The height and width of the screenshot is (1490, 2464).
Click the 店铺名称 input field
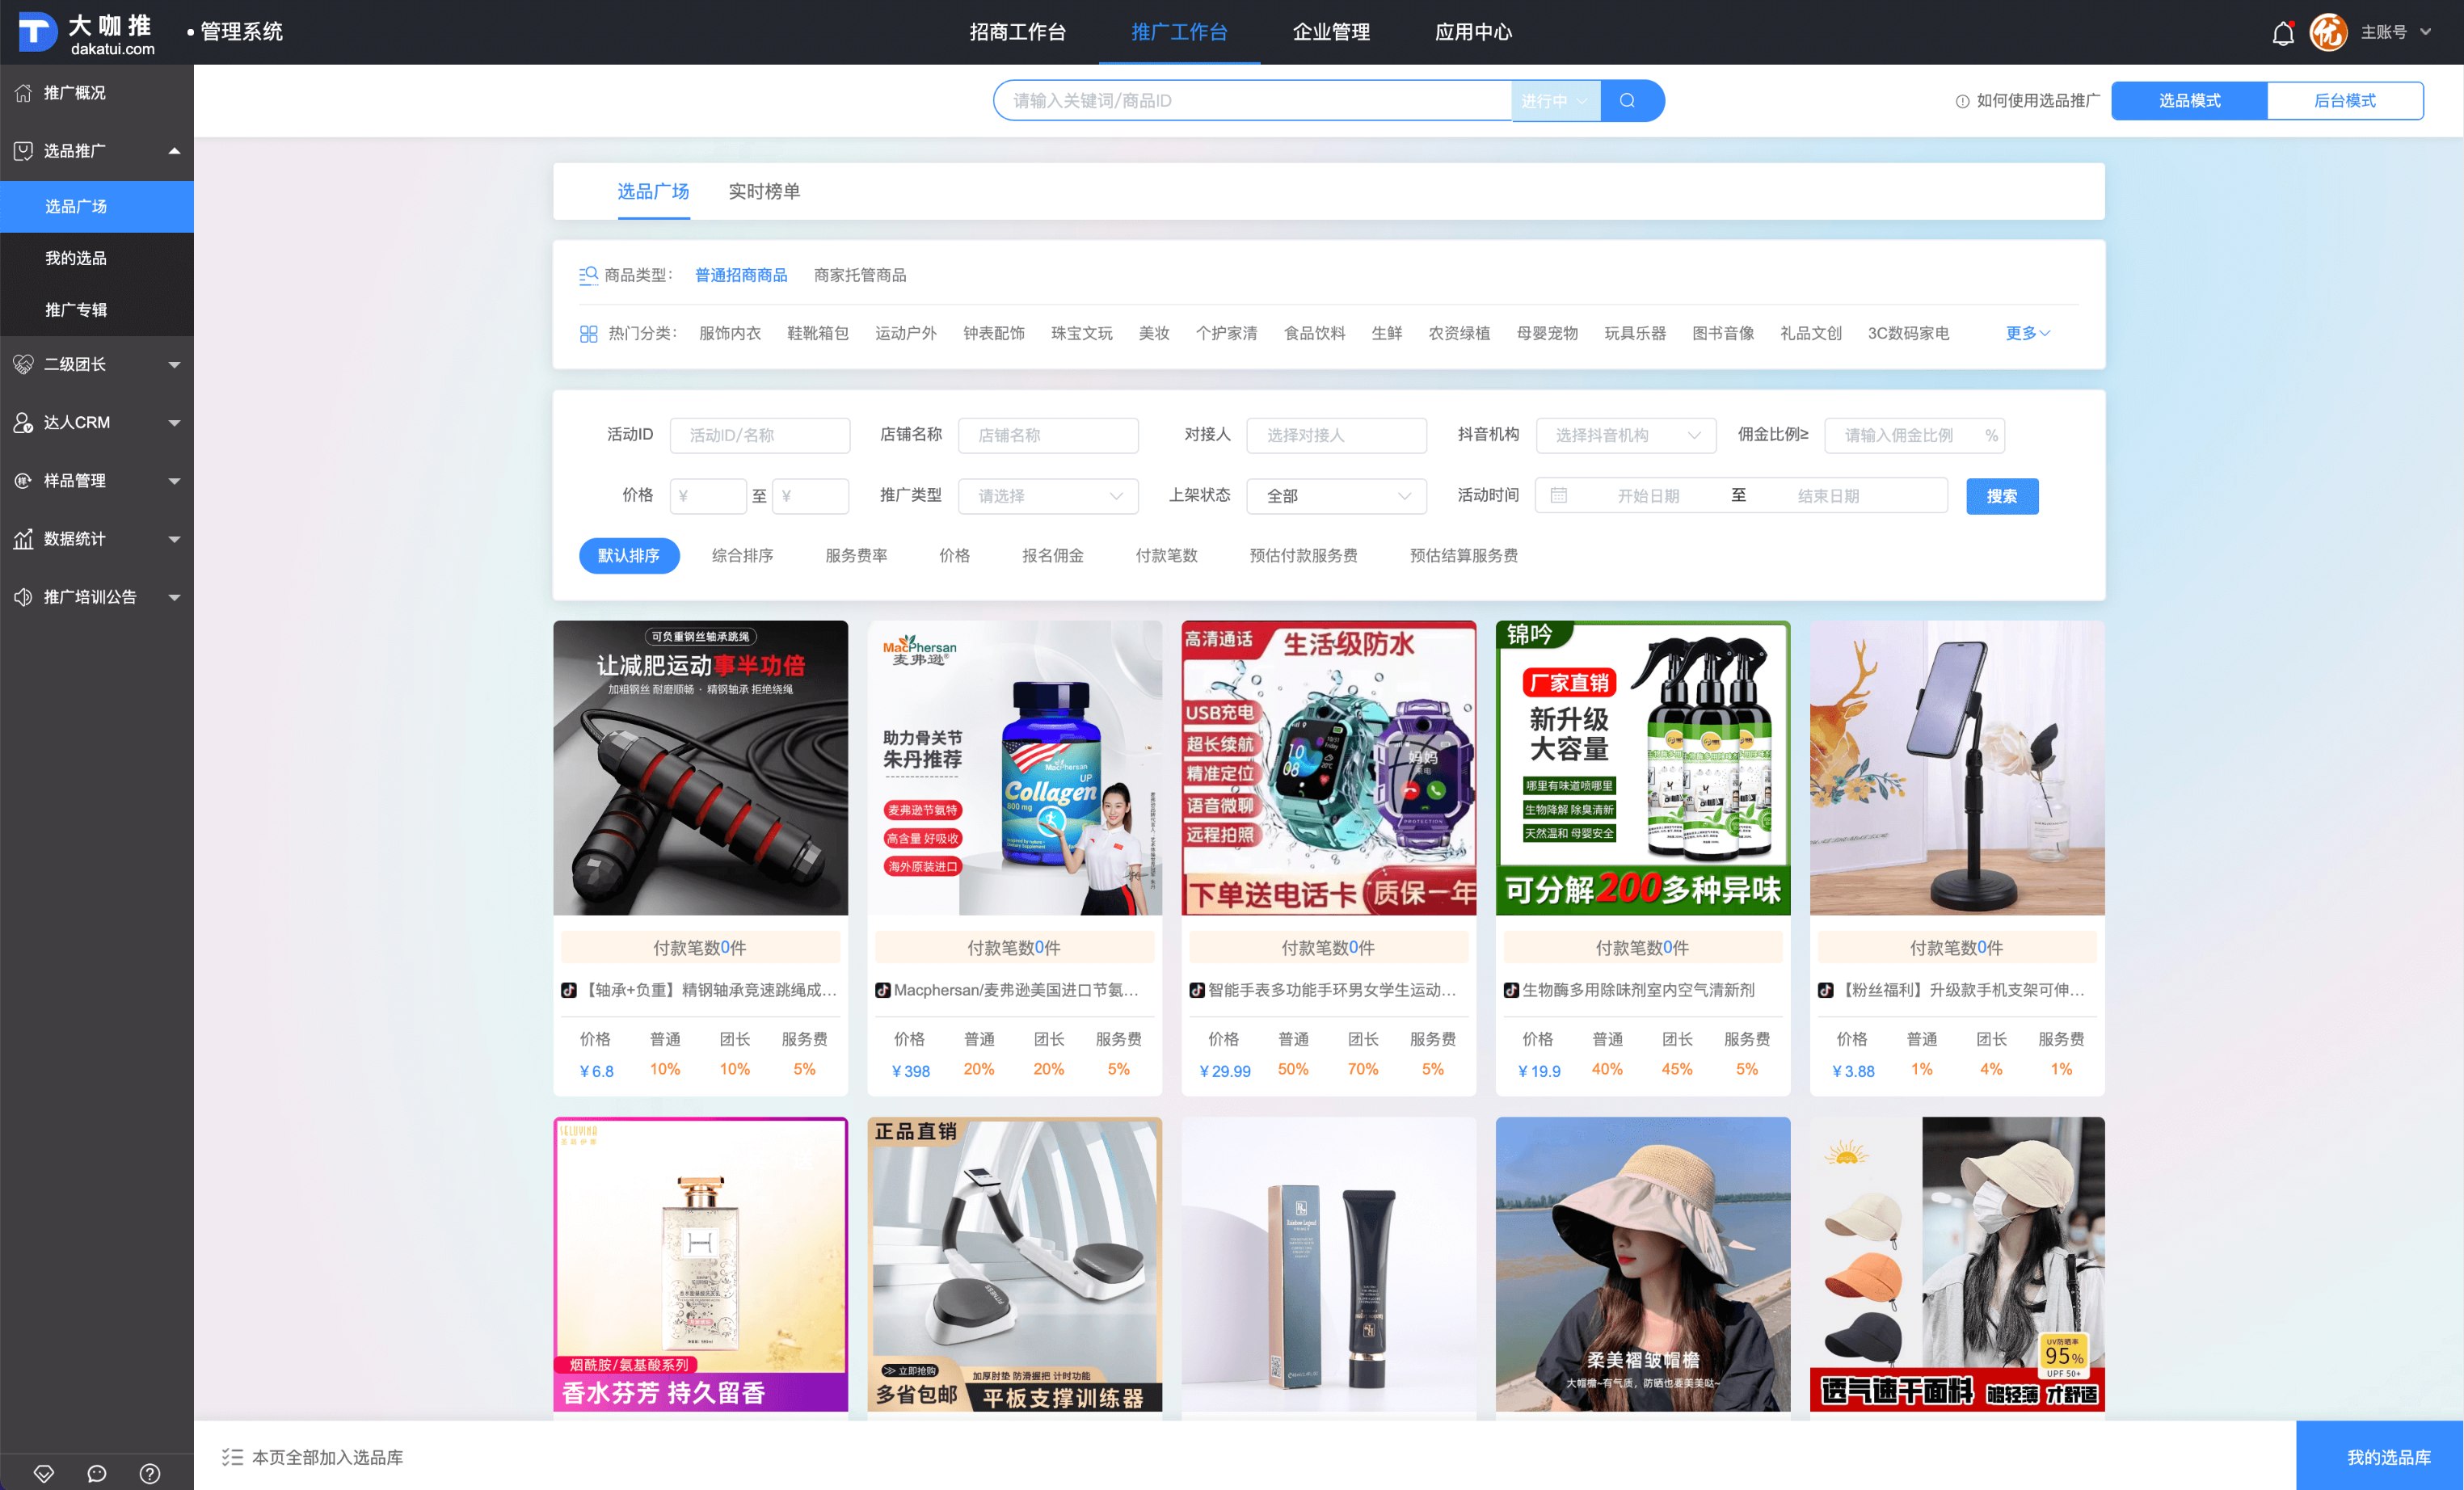tap(1047, 435)
